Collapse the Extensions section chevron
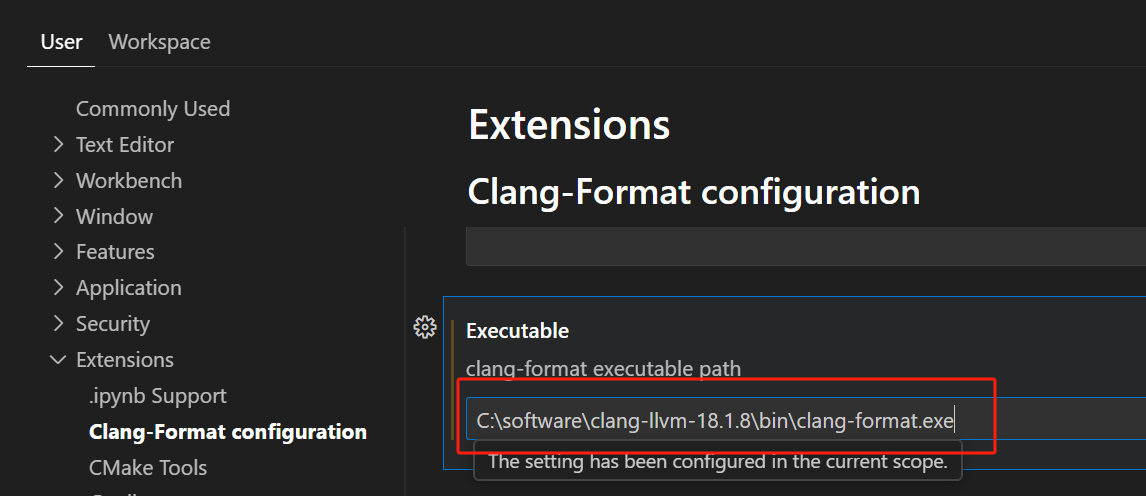Image resolution: width=1146 pixels, height=496 pixels. (x=58, y=360)
